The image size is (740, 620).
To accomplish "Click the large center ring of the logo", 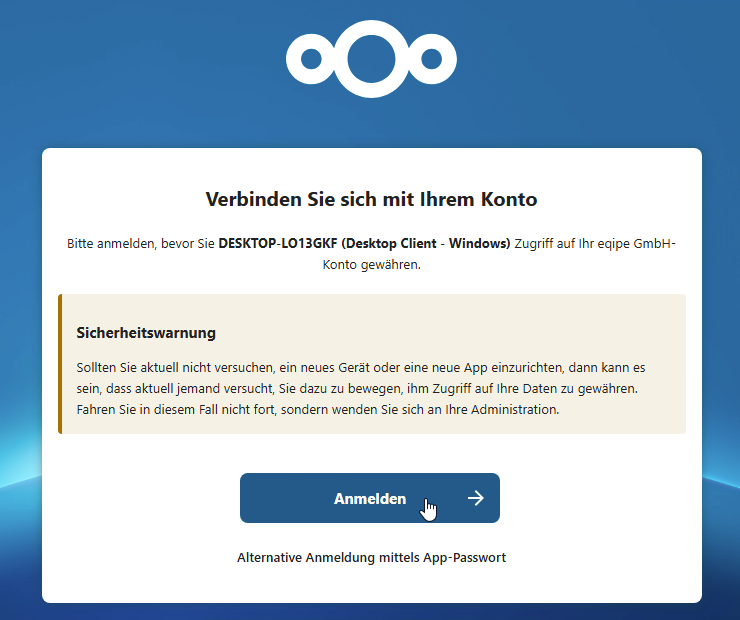I will (371, 59).
